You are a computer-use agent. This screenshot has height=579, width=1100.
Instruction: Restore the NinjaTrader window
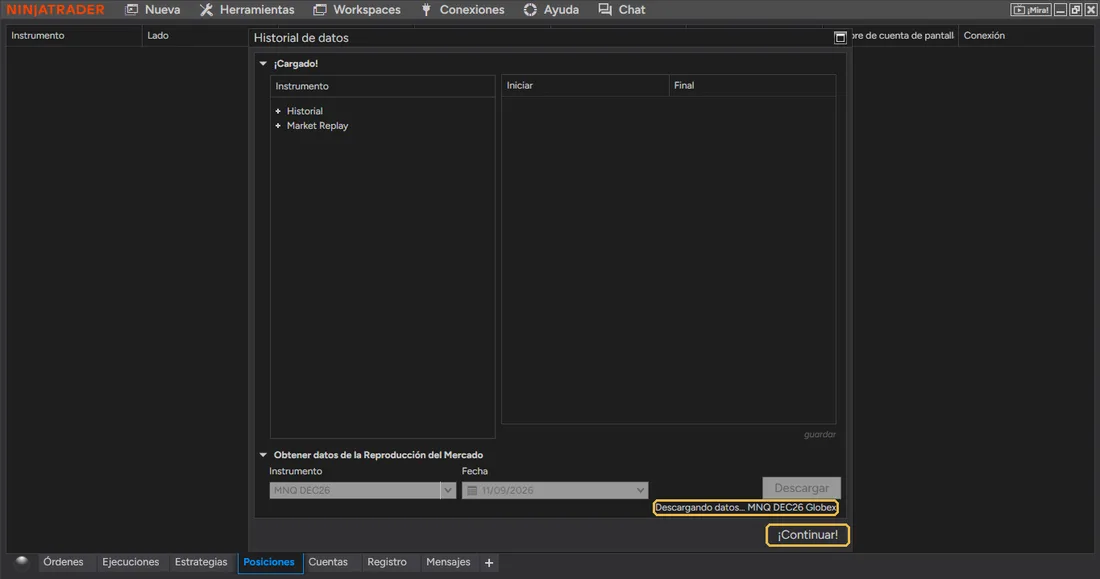click(1075, 10)
